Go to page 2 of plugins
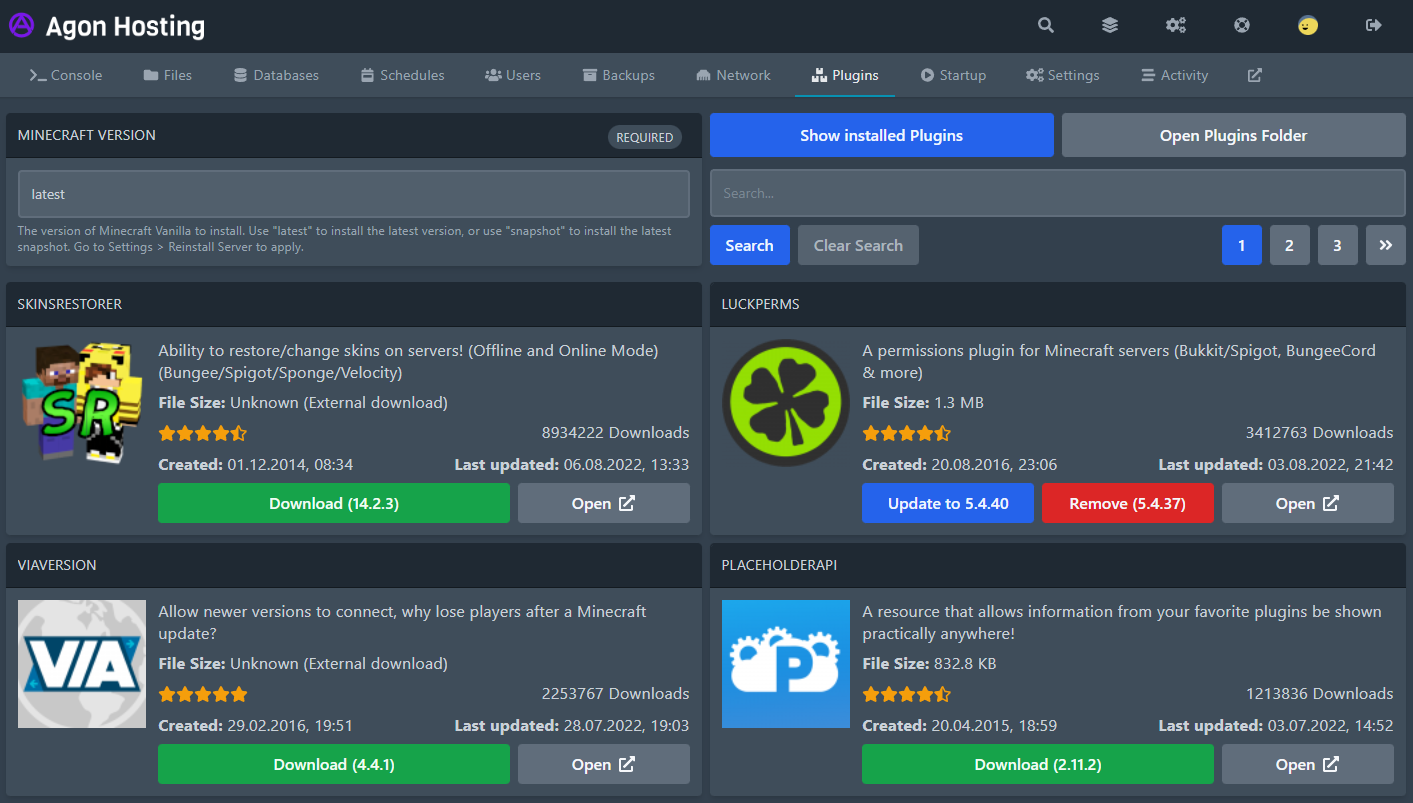The width and height of the screenshot is (1413, 803). 1289,245
